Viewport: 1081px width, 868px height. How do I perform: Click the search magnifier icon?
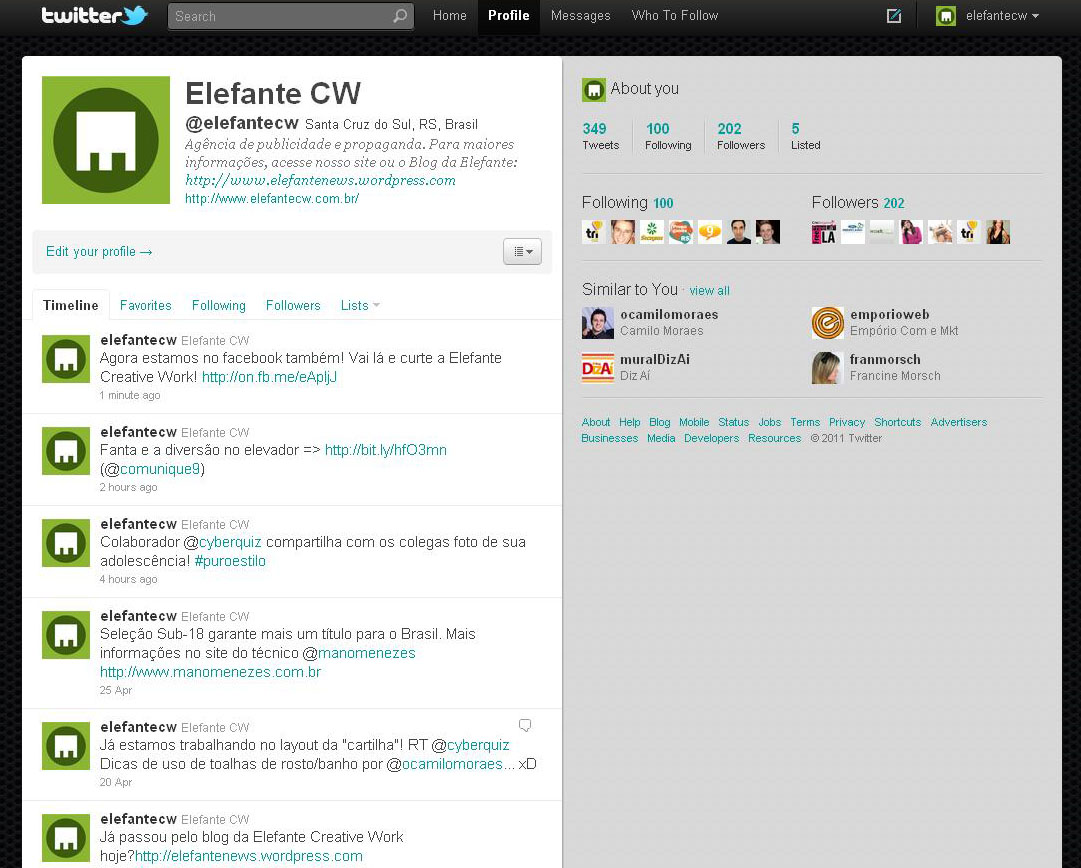(x=400, y=16)
